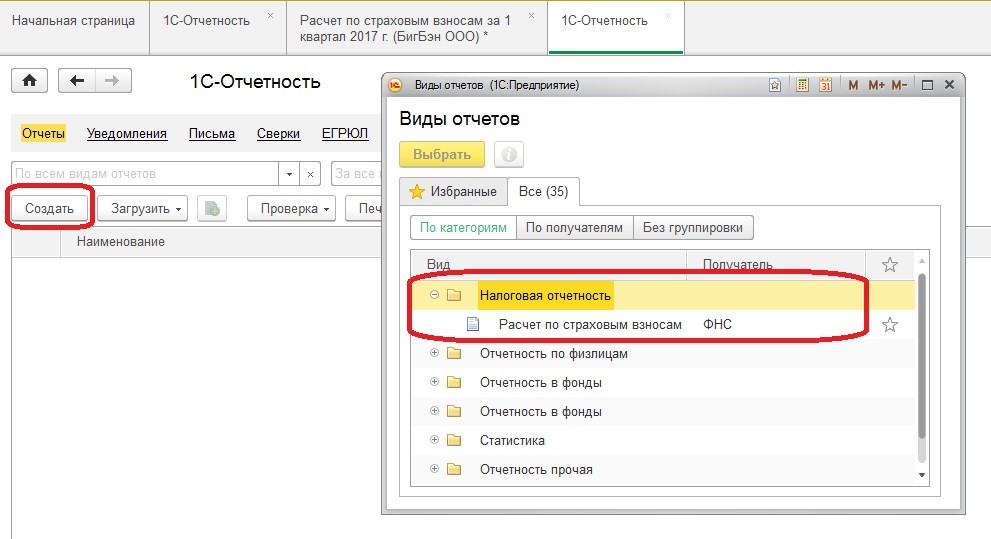
Task: Switch to Все (35) tab
Action: pyautogui.click(x=544, y=191)
